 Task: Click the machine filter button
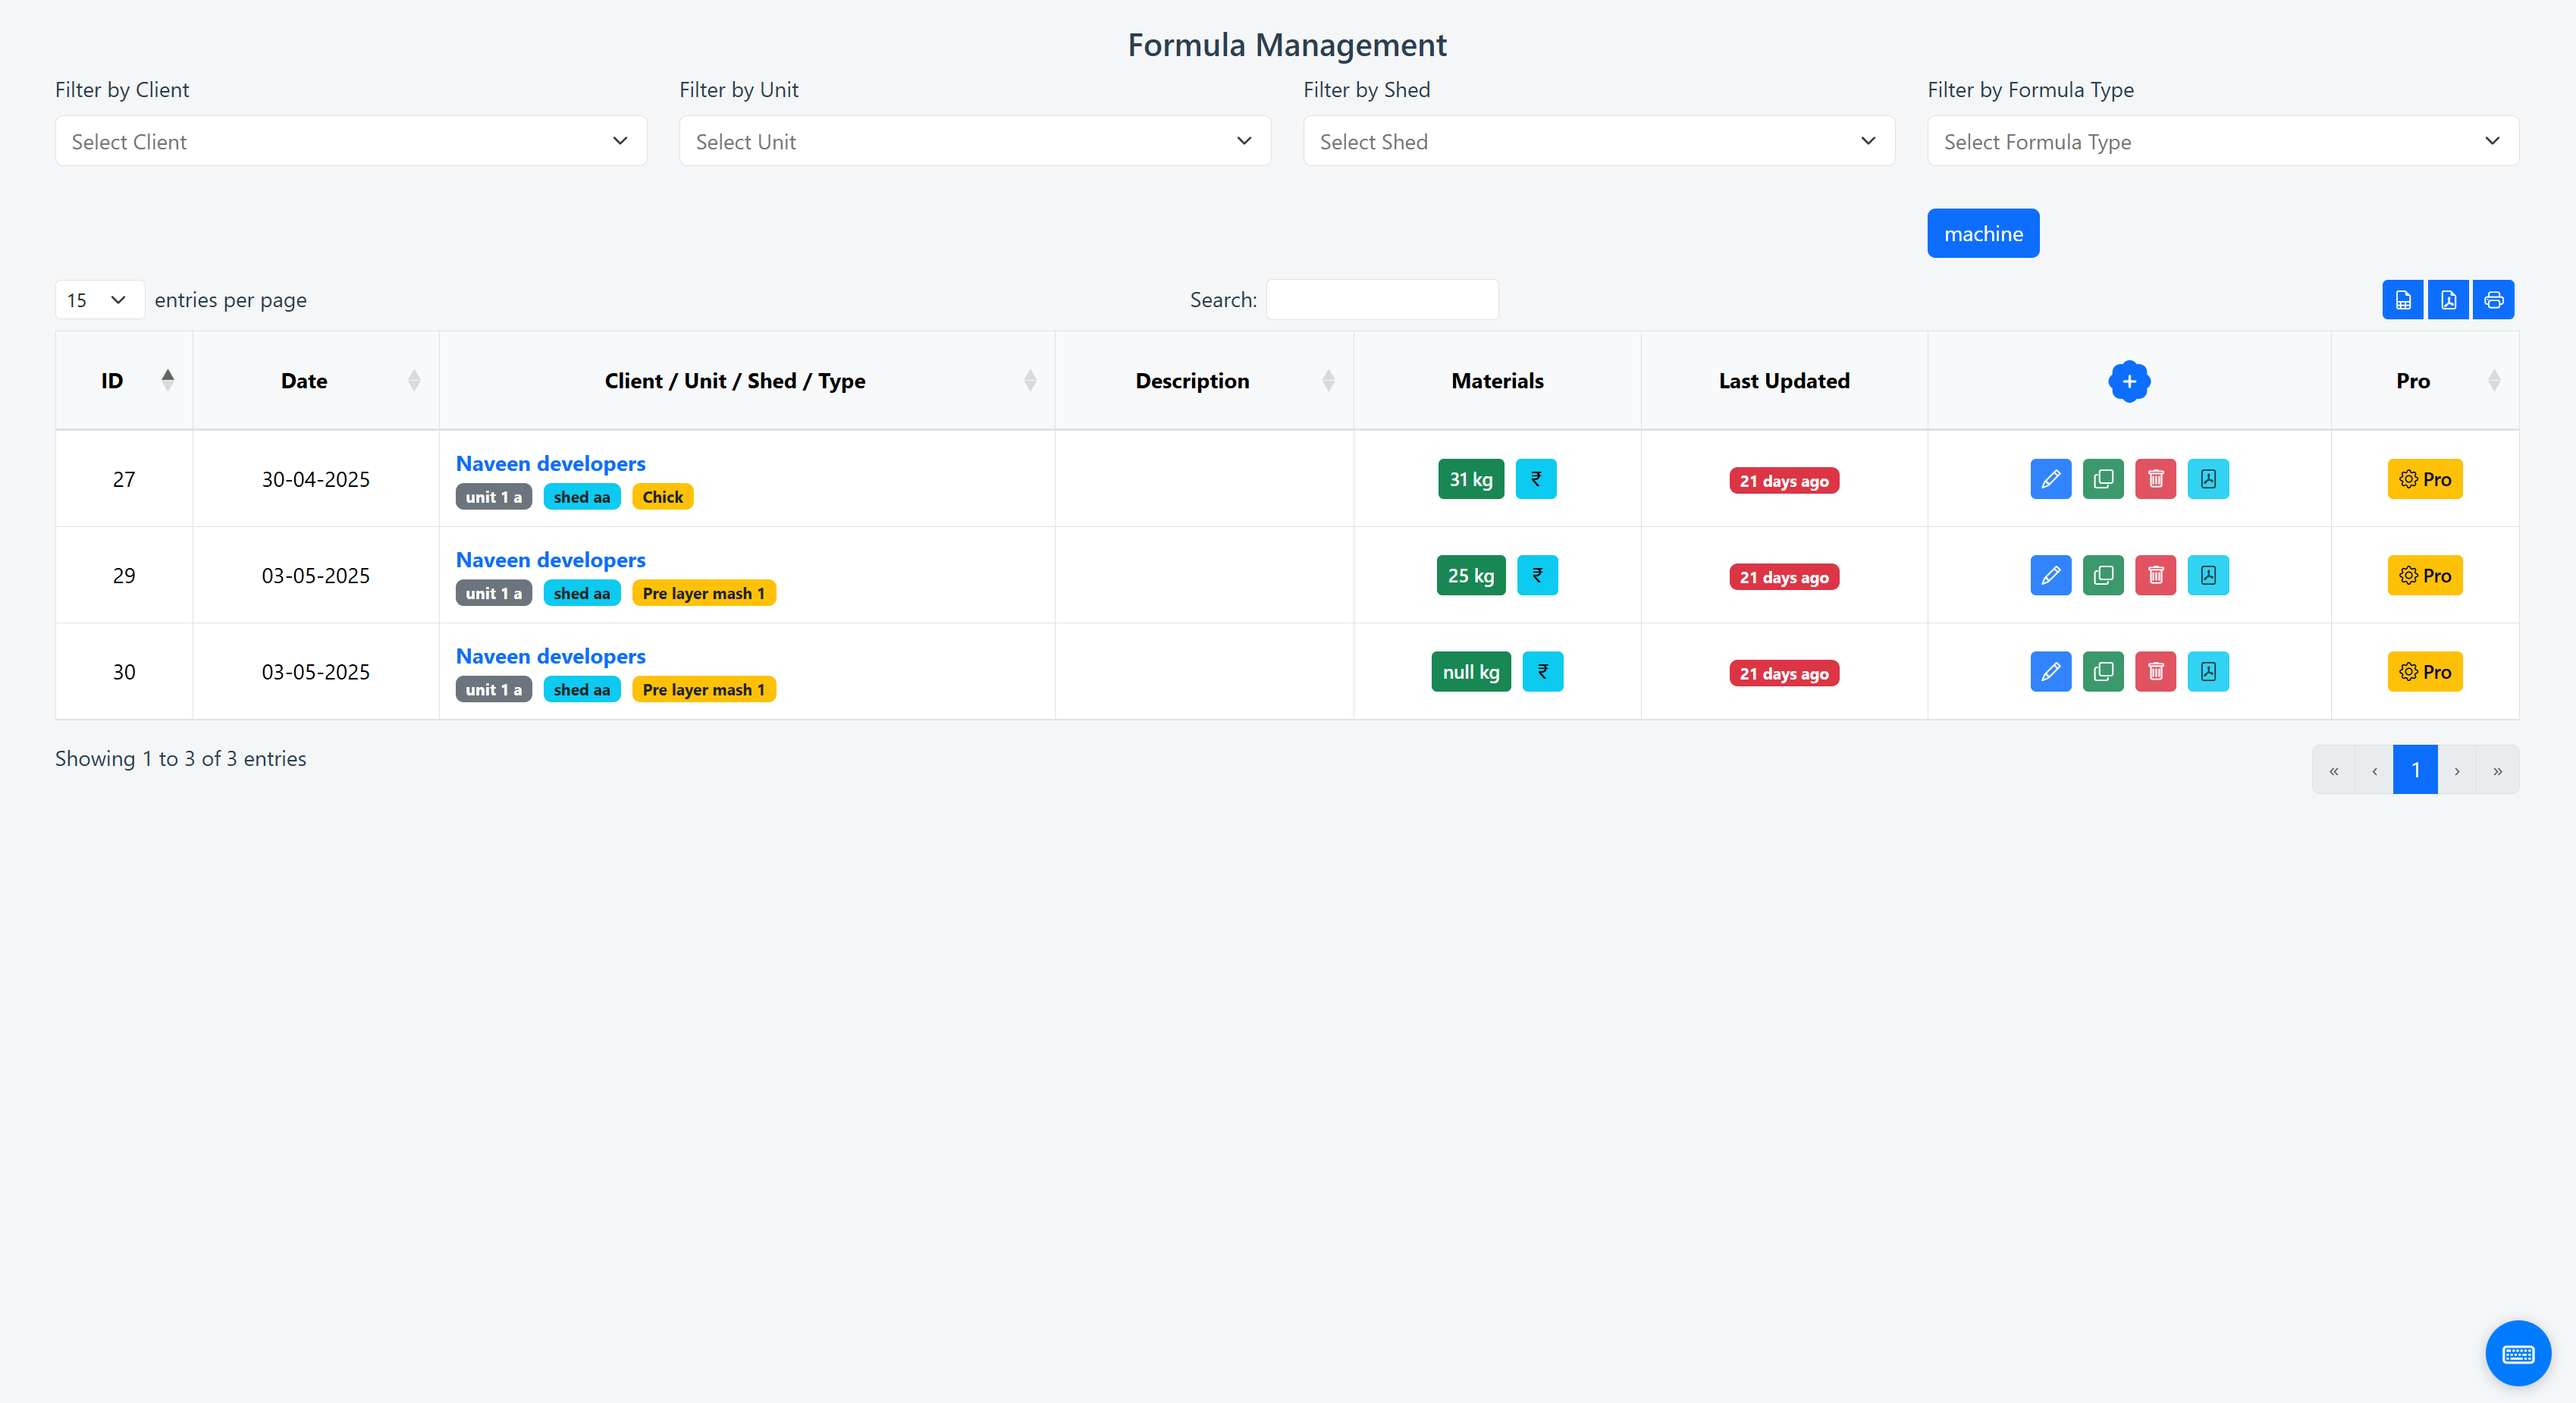1983,233
